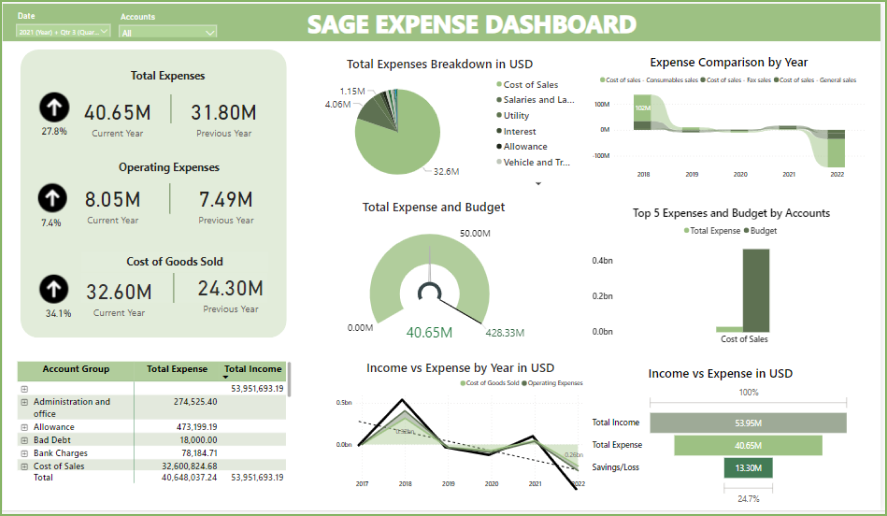The height and width of the screenshot is (516, 887).
Task: Click Total Expenses previous year 31.80M
Action: click(223, 113)
